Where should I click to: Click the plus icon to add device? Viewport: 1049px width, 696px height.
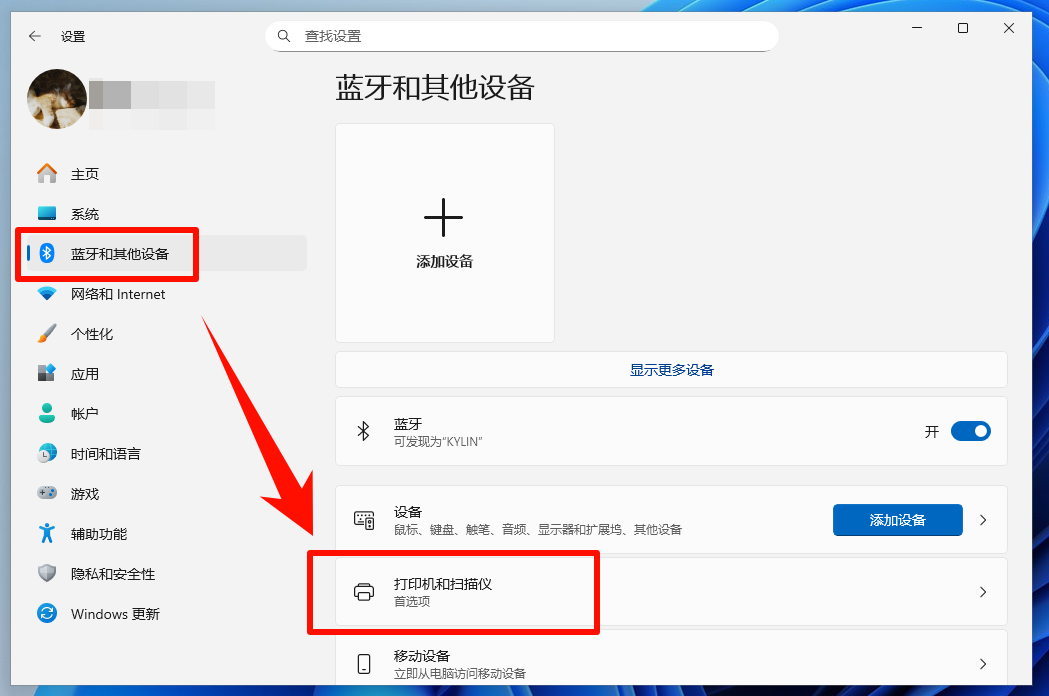[444, 218]
